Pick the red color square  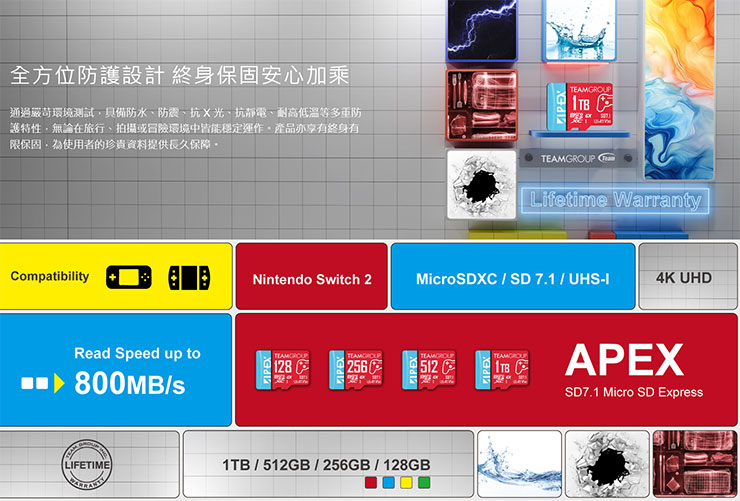(x=371, y=483)
